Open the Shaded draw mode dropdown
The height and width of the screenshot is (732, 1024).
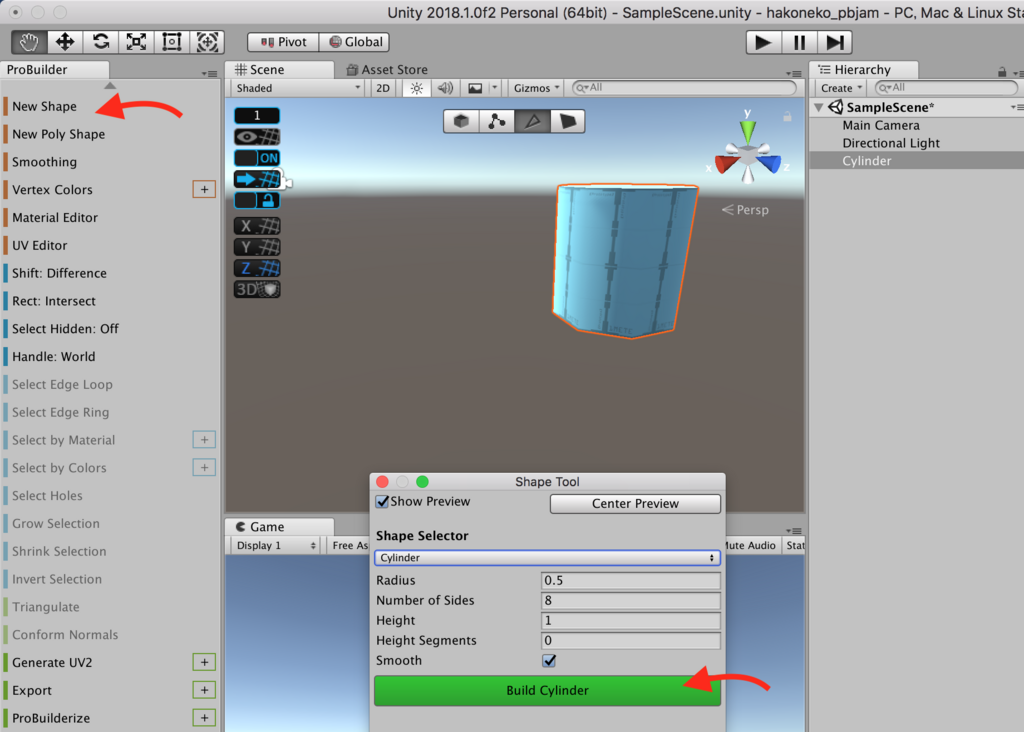(298, 88)
